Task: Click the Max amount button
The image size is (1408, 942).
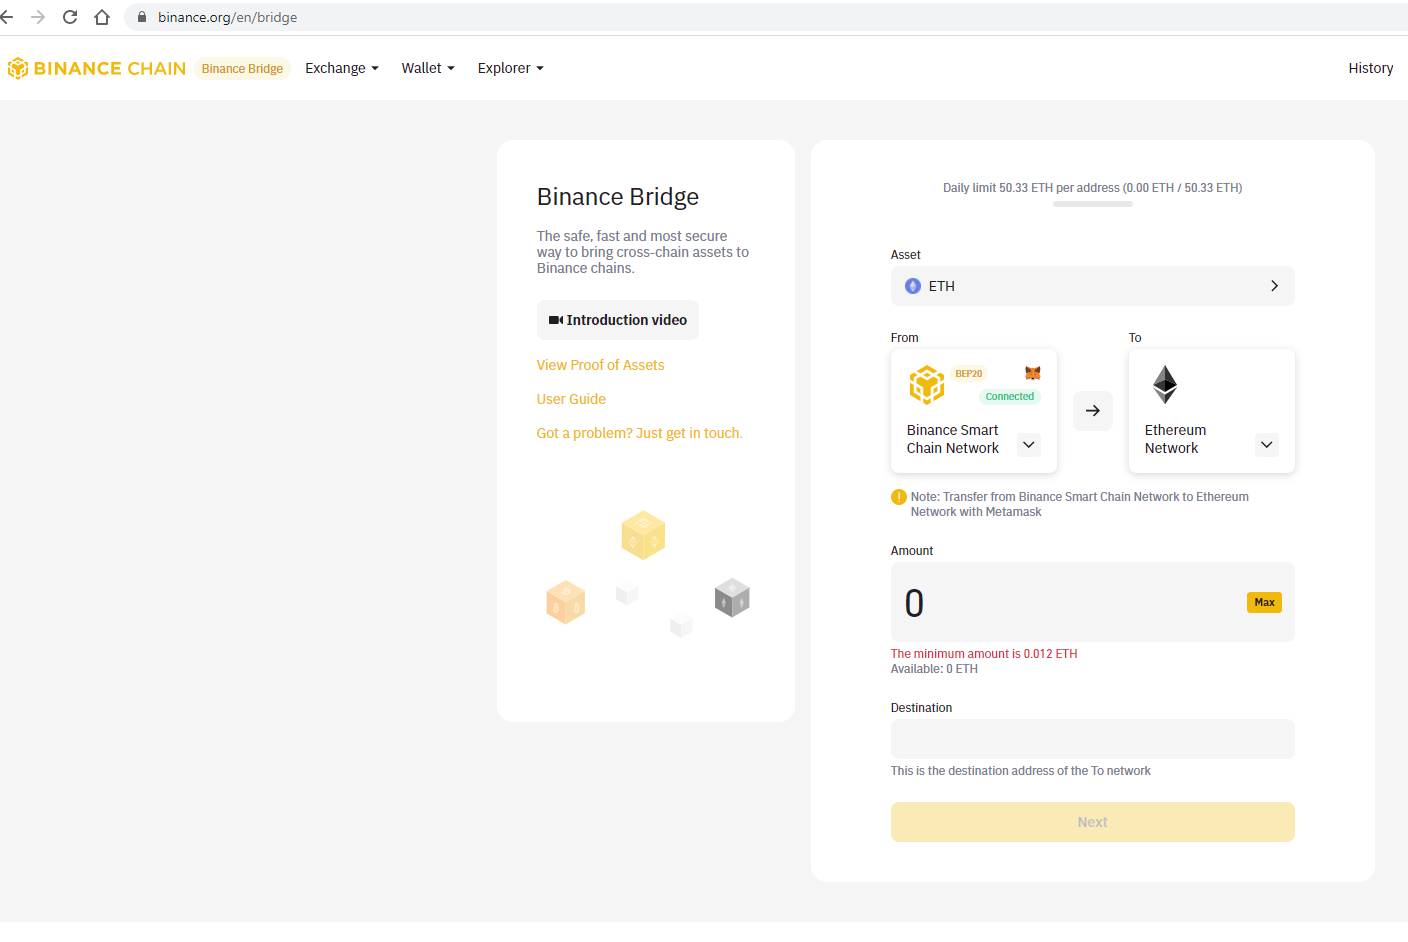Action: (x=1265, y=603)
